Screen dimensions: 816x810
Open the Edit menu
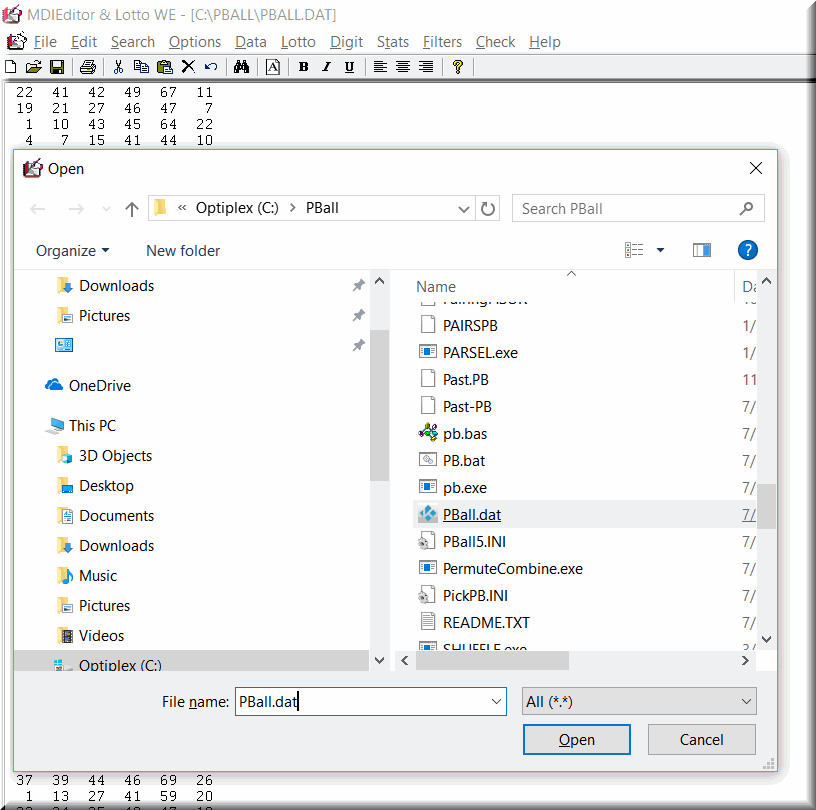pos(84,42)
